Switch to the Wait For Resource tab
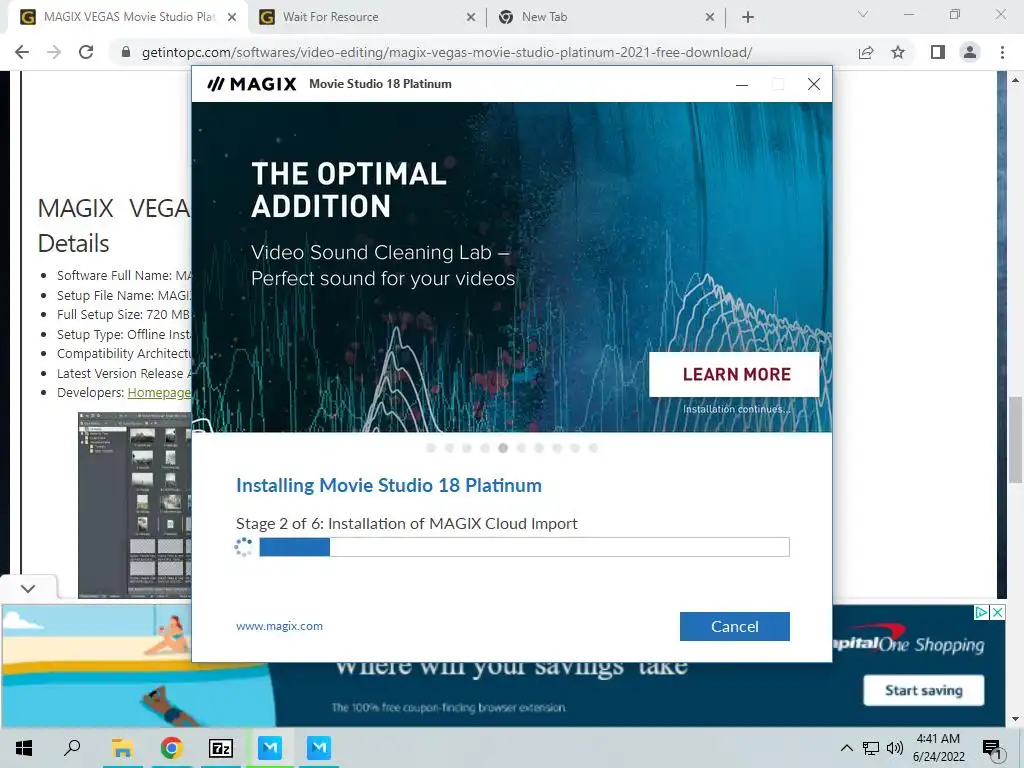This screenshot has height=768, width=1024. coord(366,17)
